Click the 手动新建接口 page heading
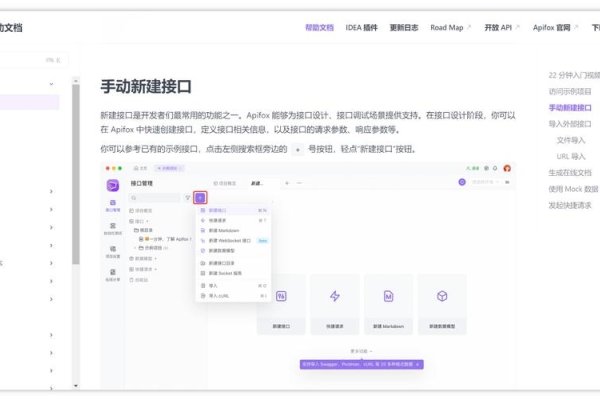The height and width of the screenshot is (400, 600). point(146,87)
